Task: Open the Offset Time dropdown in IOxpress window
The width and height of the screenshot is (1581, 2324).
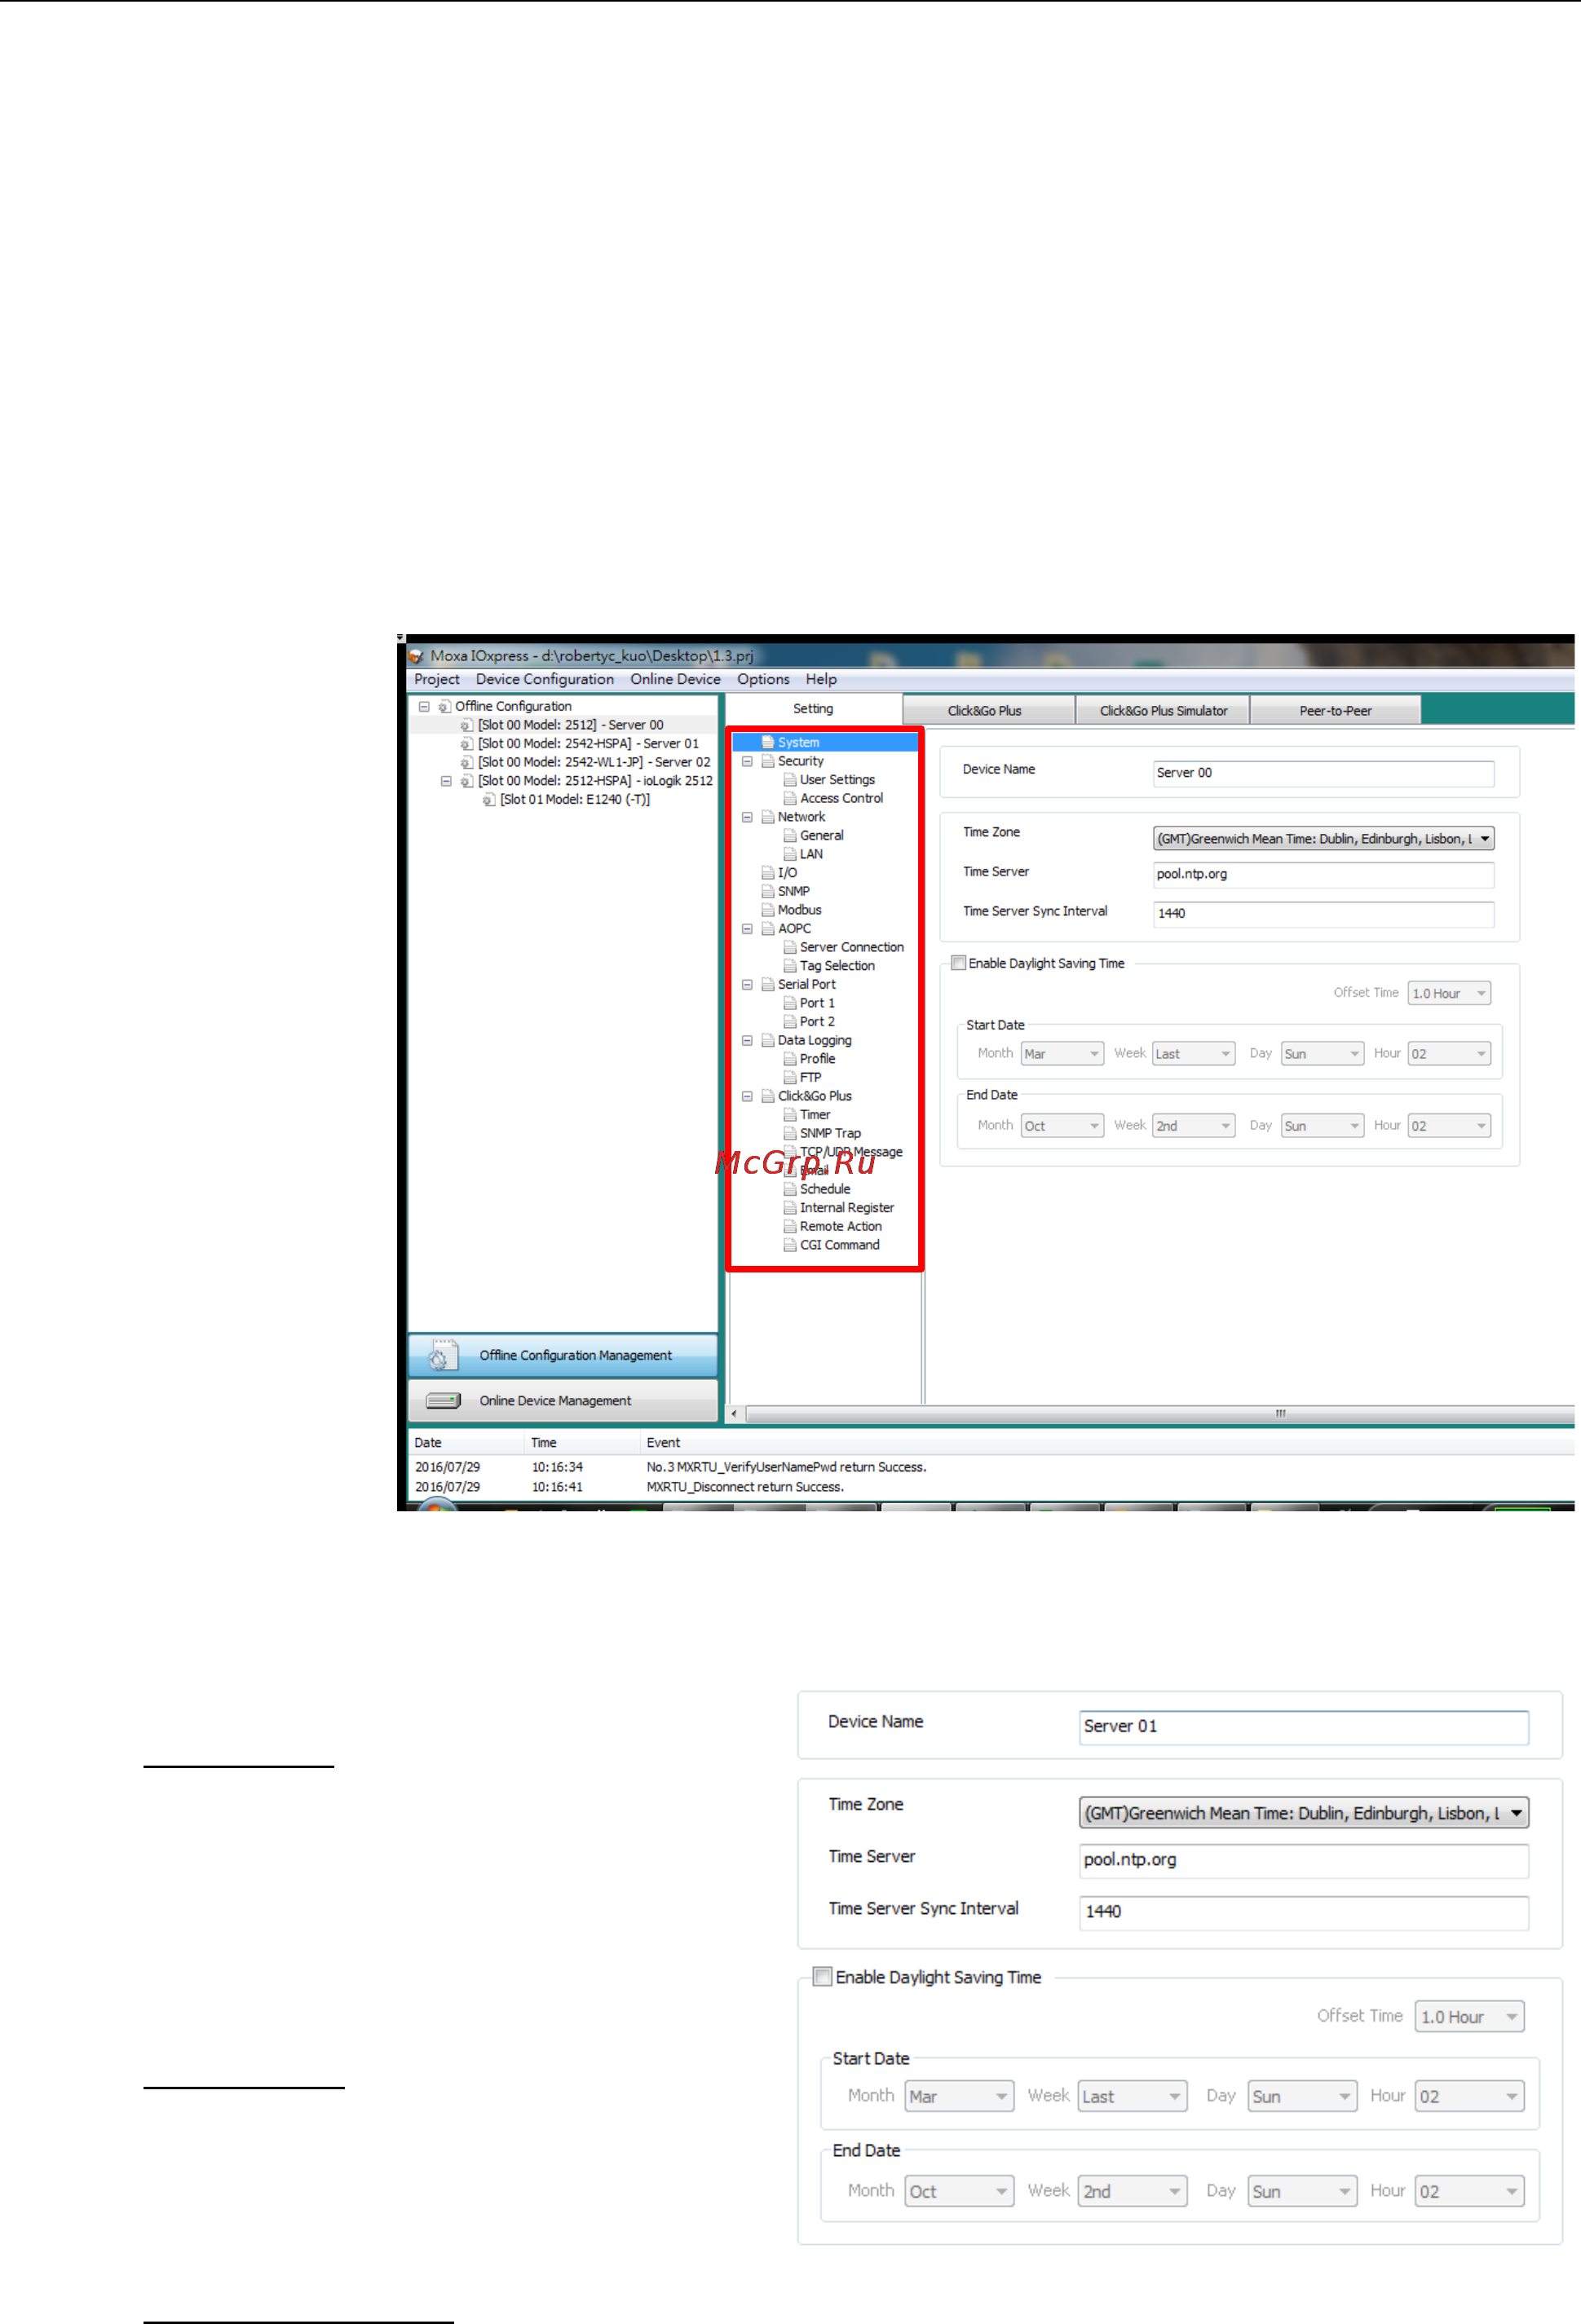Action: (x=1449, y=994)
